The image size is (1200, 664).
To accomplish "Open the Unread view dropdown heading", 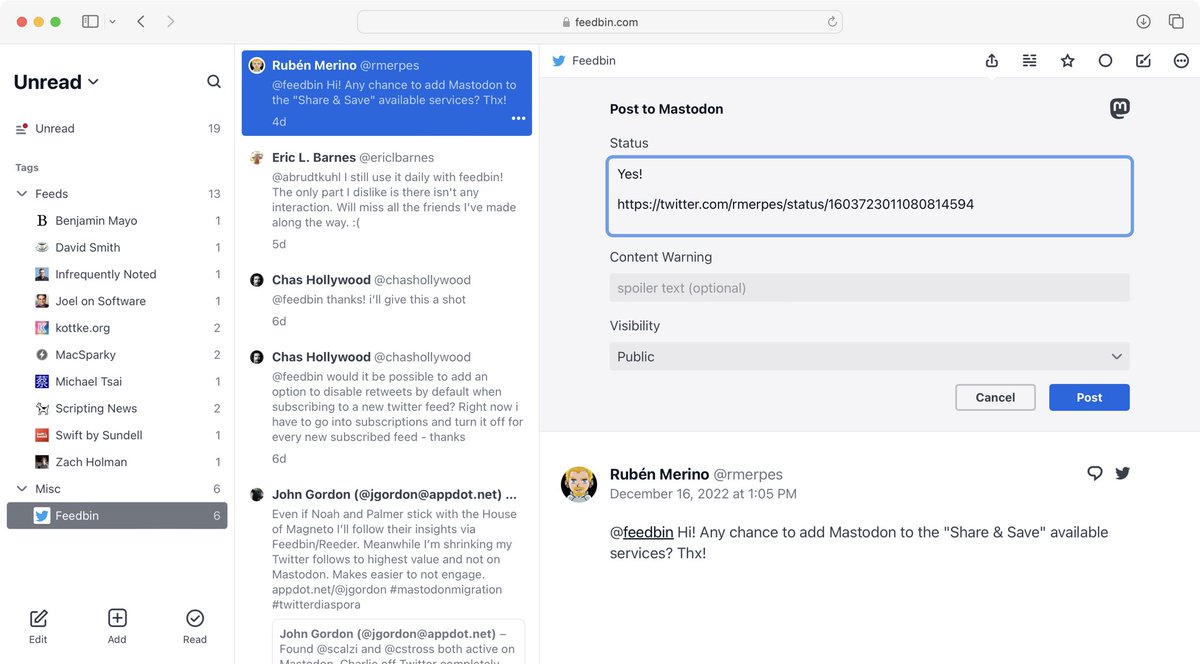I will click(x=56, y=82).
